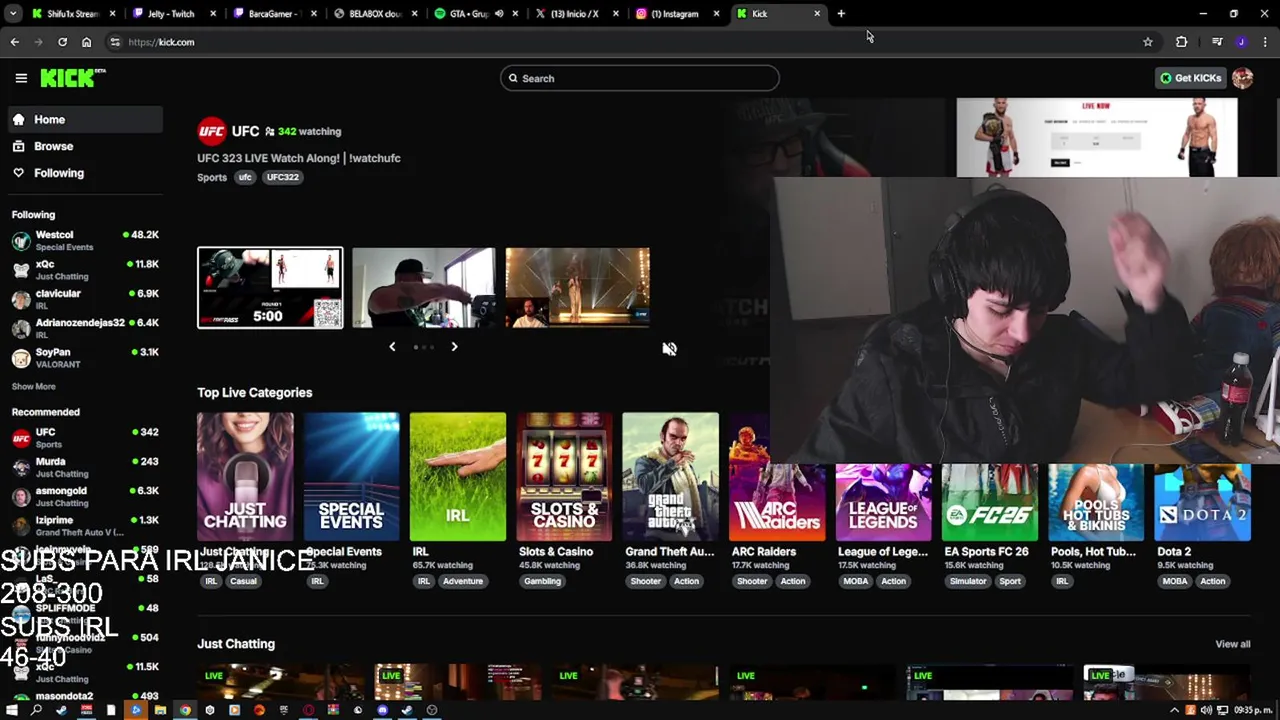Open the Grand Theft Auto category card

click(670, 477)
